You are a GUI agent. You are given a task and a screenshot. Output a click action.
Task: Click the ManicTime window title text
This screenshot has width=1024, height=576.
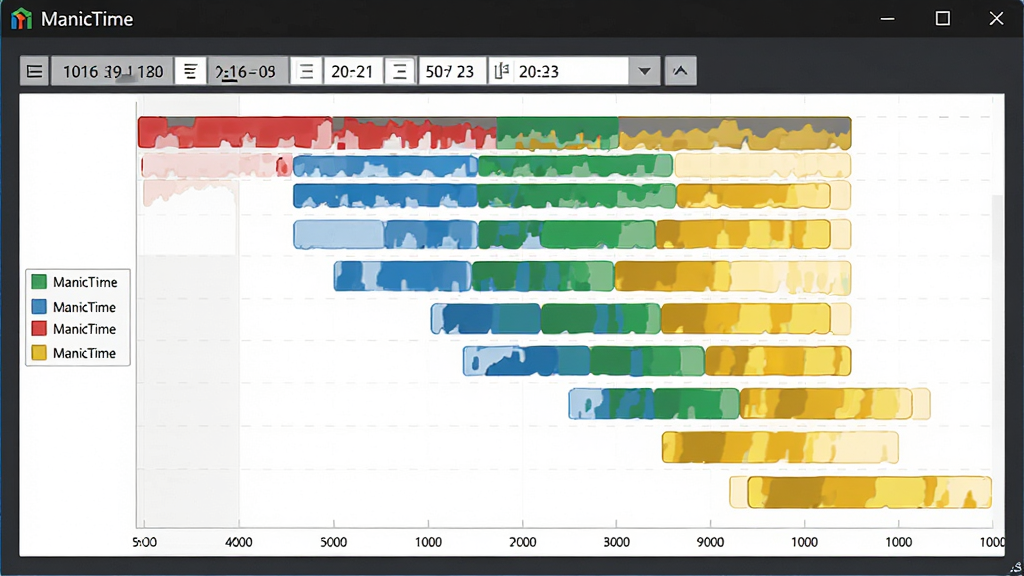pos(87,19)
